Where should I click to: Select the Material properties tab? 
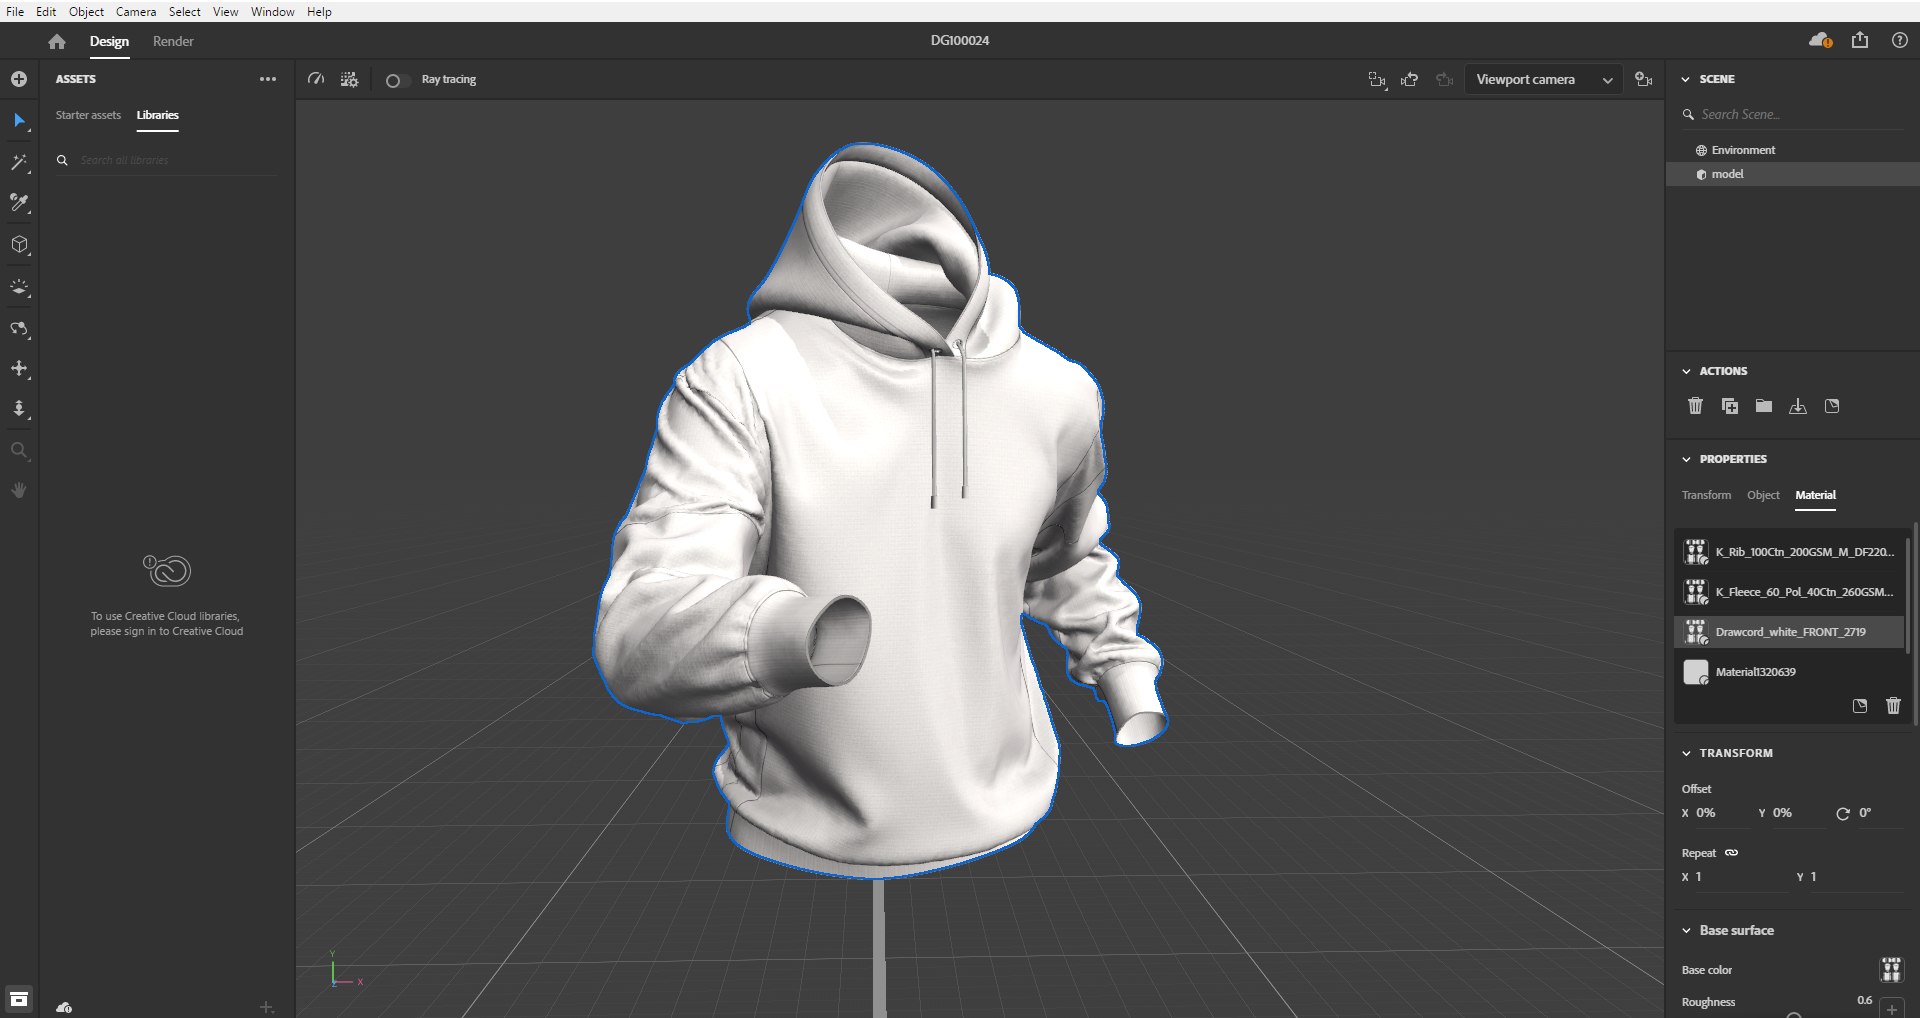pos(1815,495)
